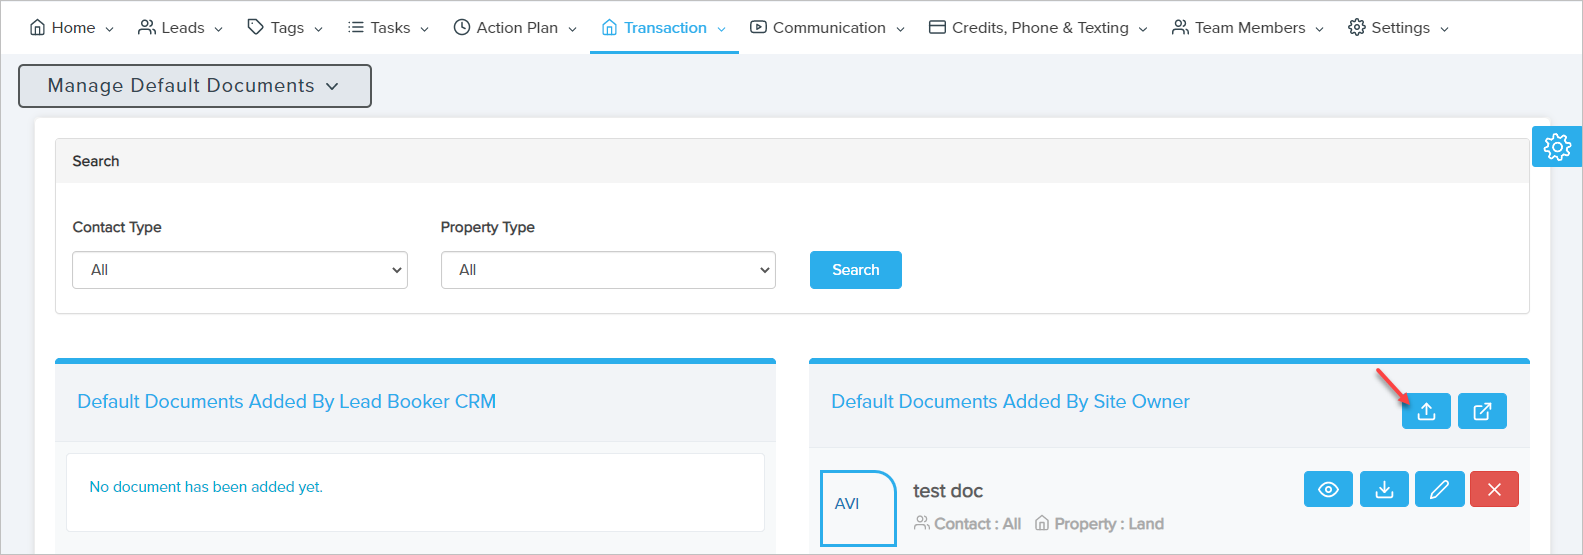Viewport: 1583px width, 555px height.
Task: Expand the Settings menu in navbar
Action: pyautogui.click(x=1398, y=28)
